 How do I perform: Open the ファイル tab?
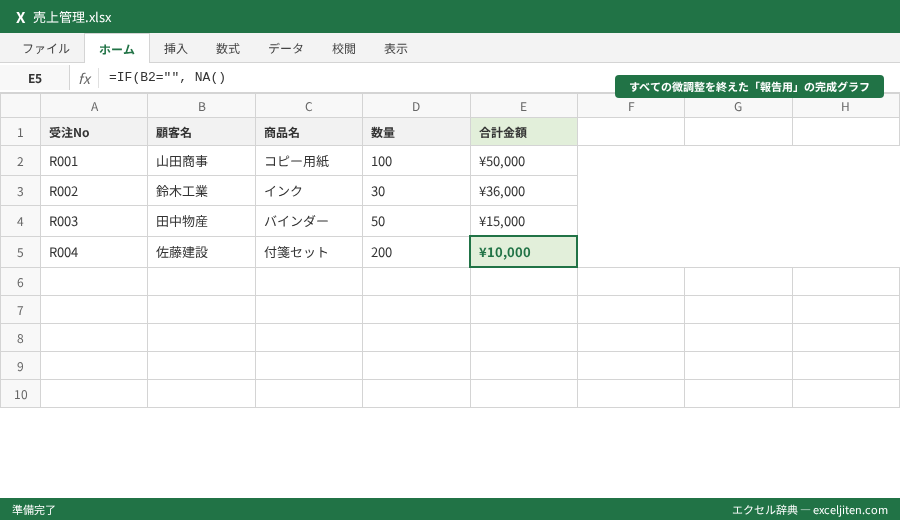(x=46, y=49)
